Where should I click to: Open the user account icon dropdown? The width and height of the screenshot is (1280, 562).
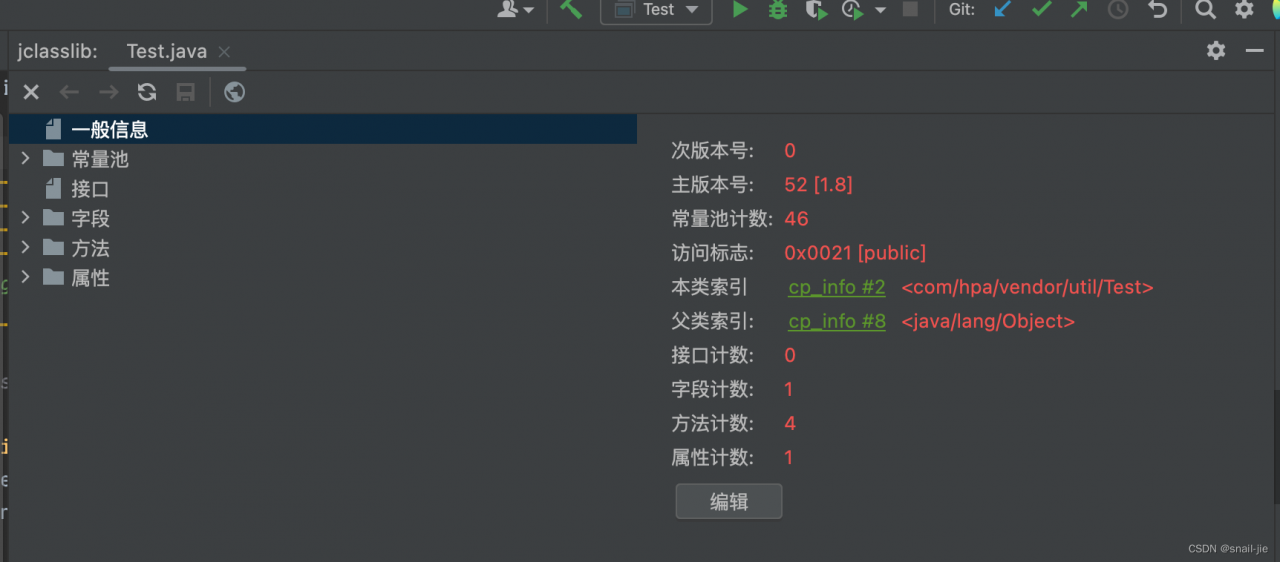[x=516, y=9]
